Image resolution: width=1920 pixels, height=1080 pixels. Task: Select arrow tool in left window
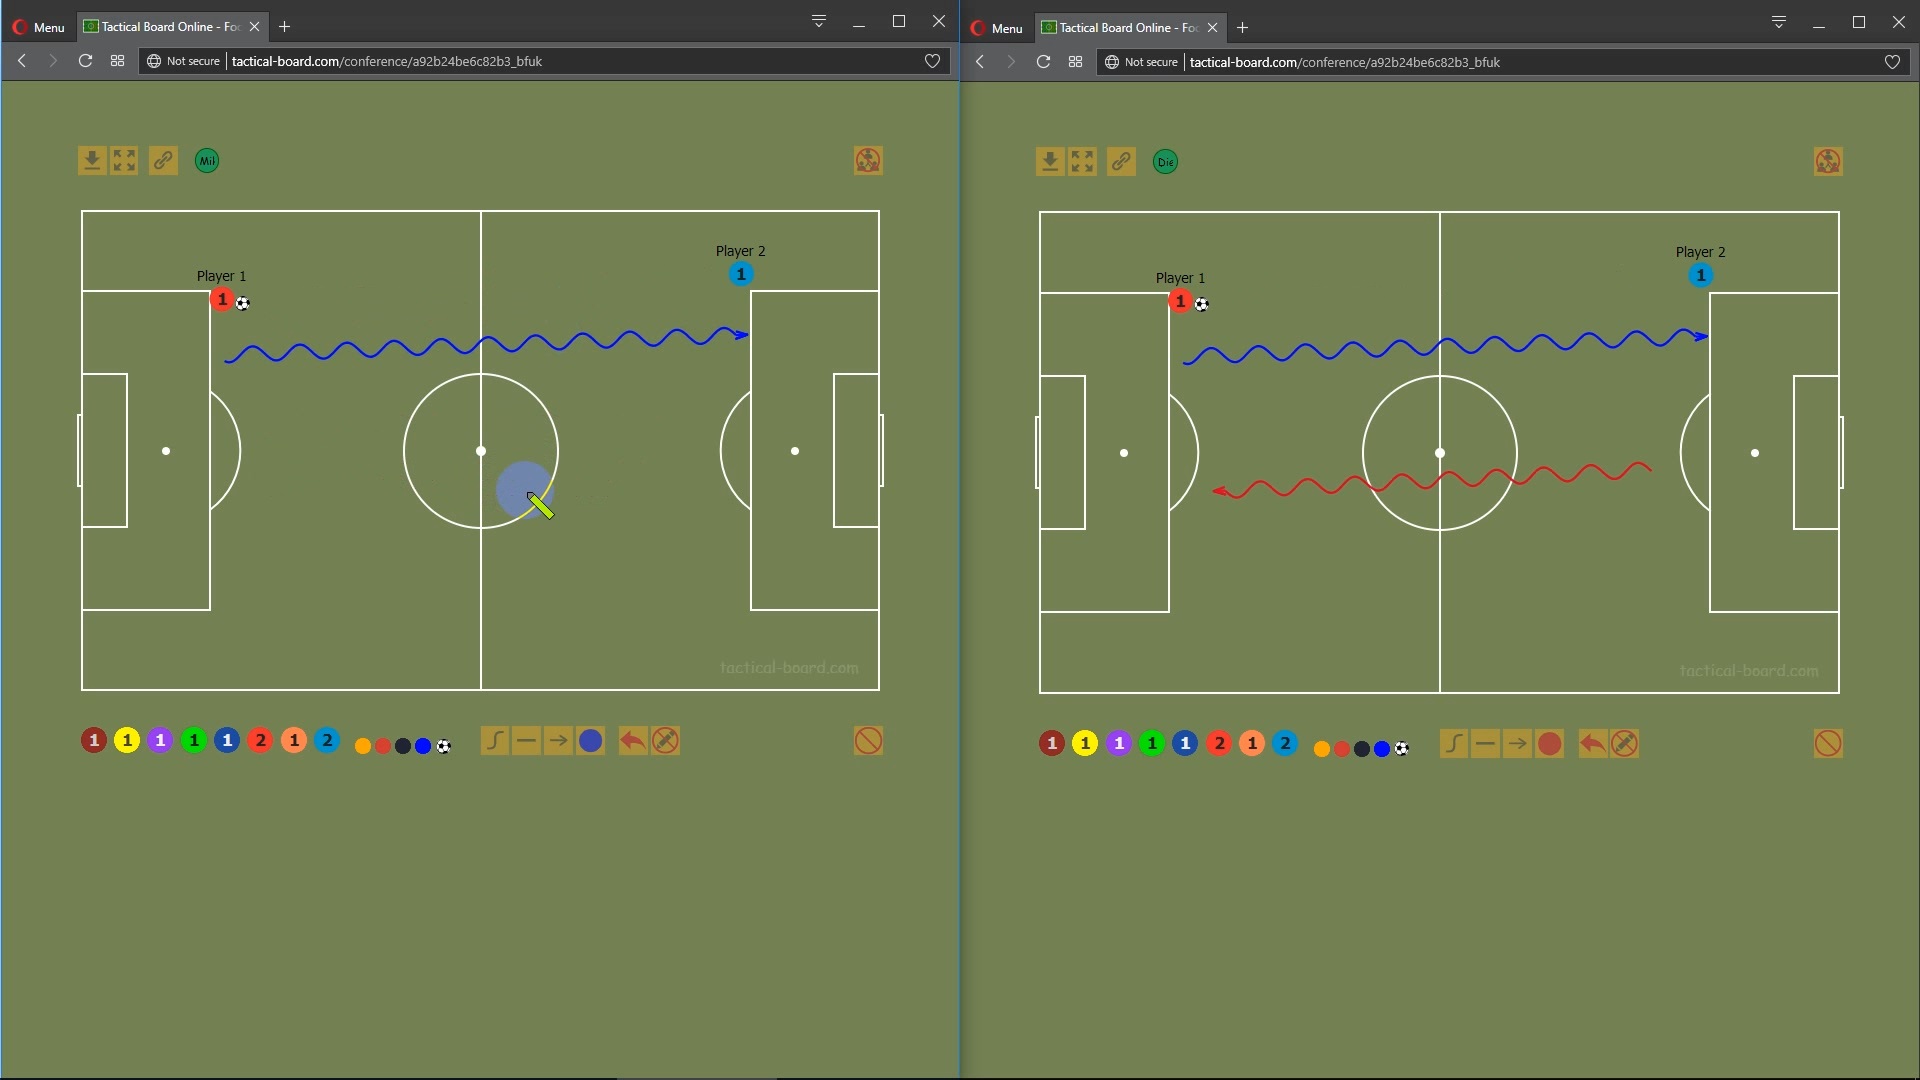pos(558,741)
